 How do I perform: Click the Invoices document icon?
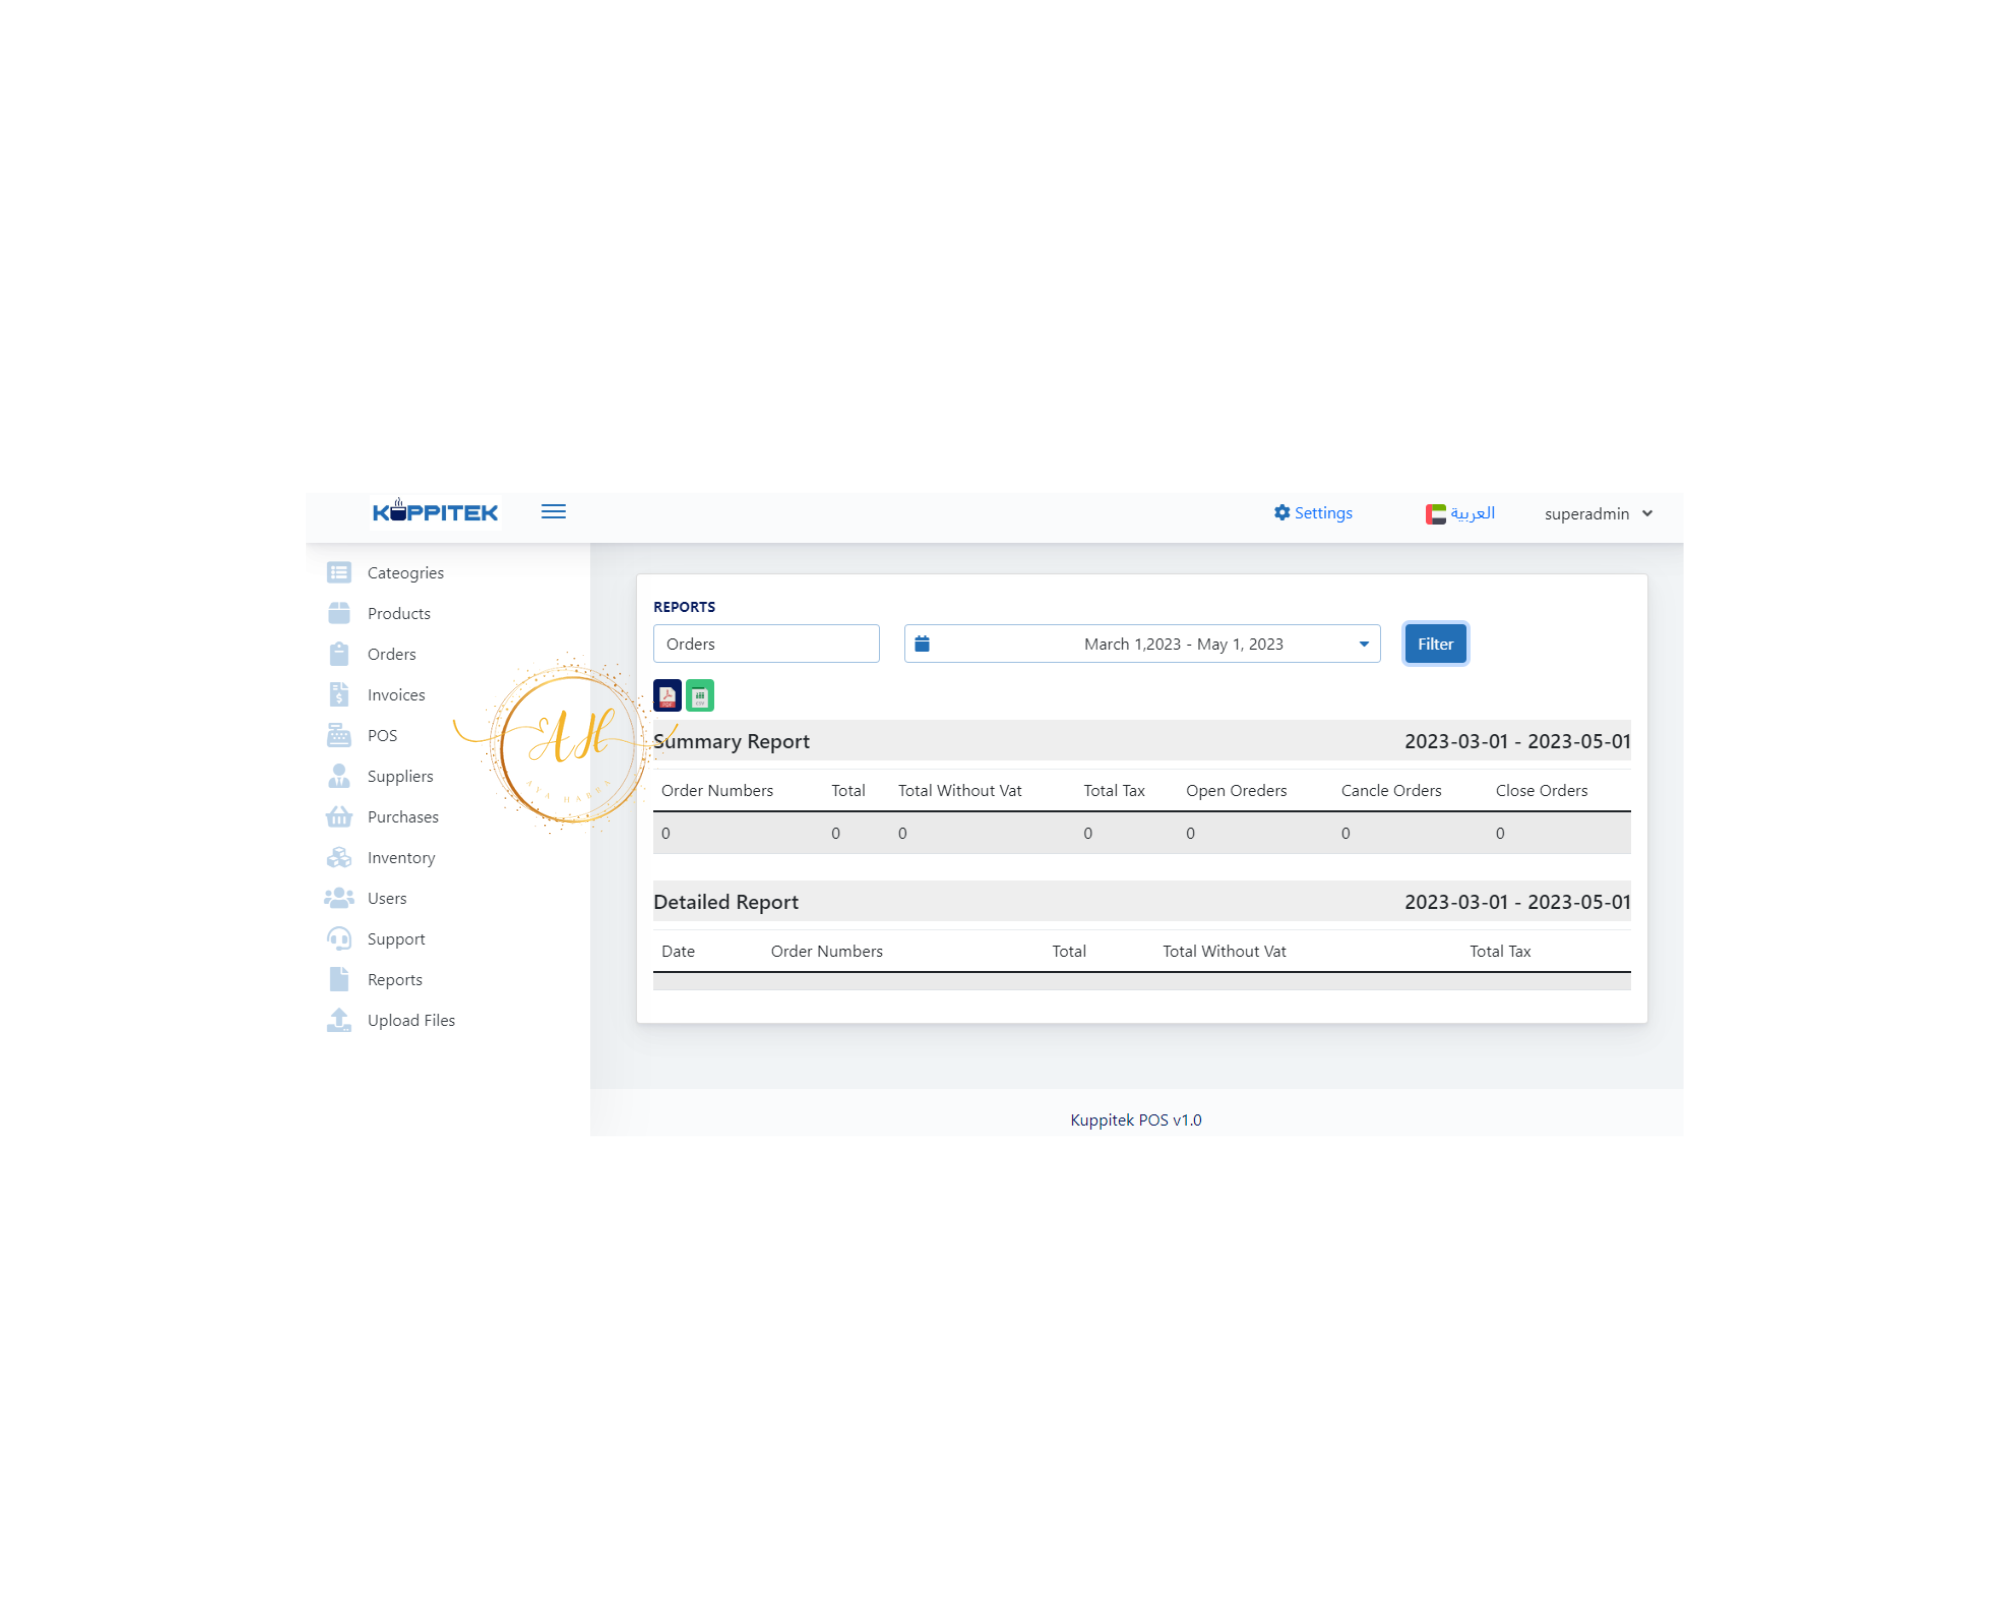[339, 695]
